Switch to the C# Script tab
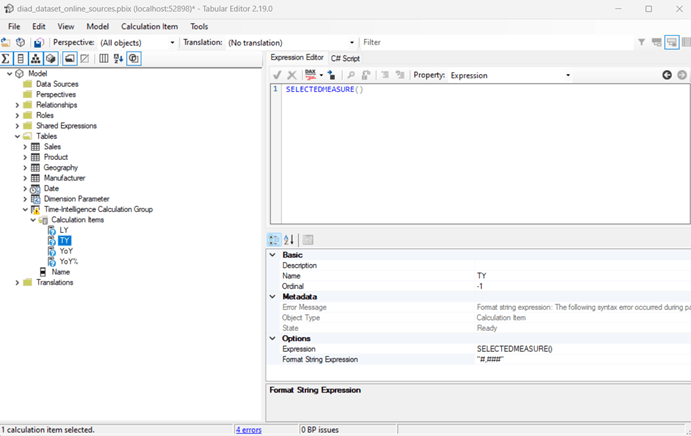Viewport: 691px width, 436px height. (x=345, y=58)
